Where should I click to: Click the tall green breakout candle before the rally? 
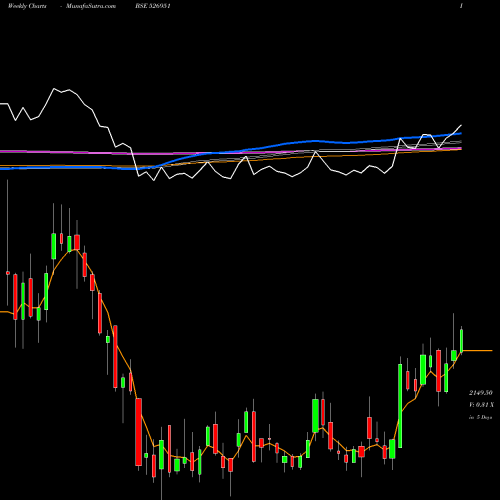400,406
